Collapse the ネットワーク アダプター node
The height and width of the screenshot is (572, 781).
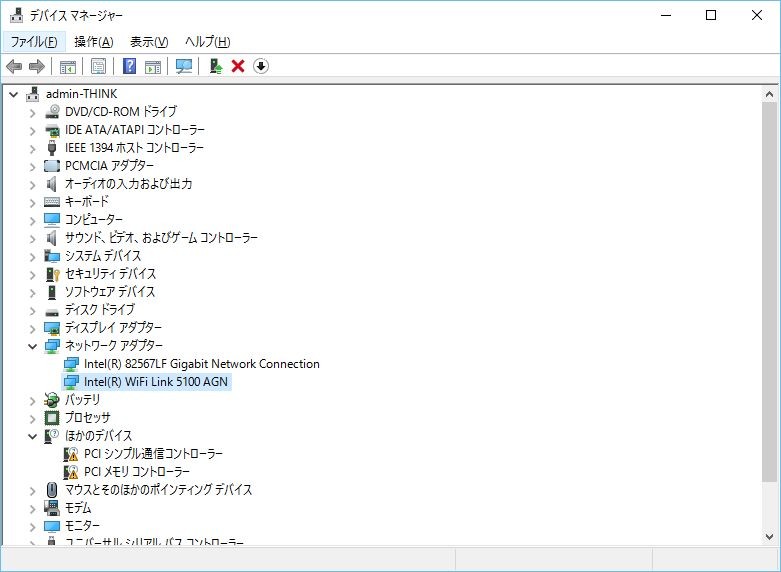(33, 346)
